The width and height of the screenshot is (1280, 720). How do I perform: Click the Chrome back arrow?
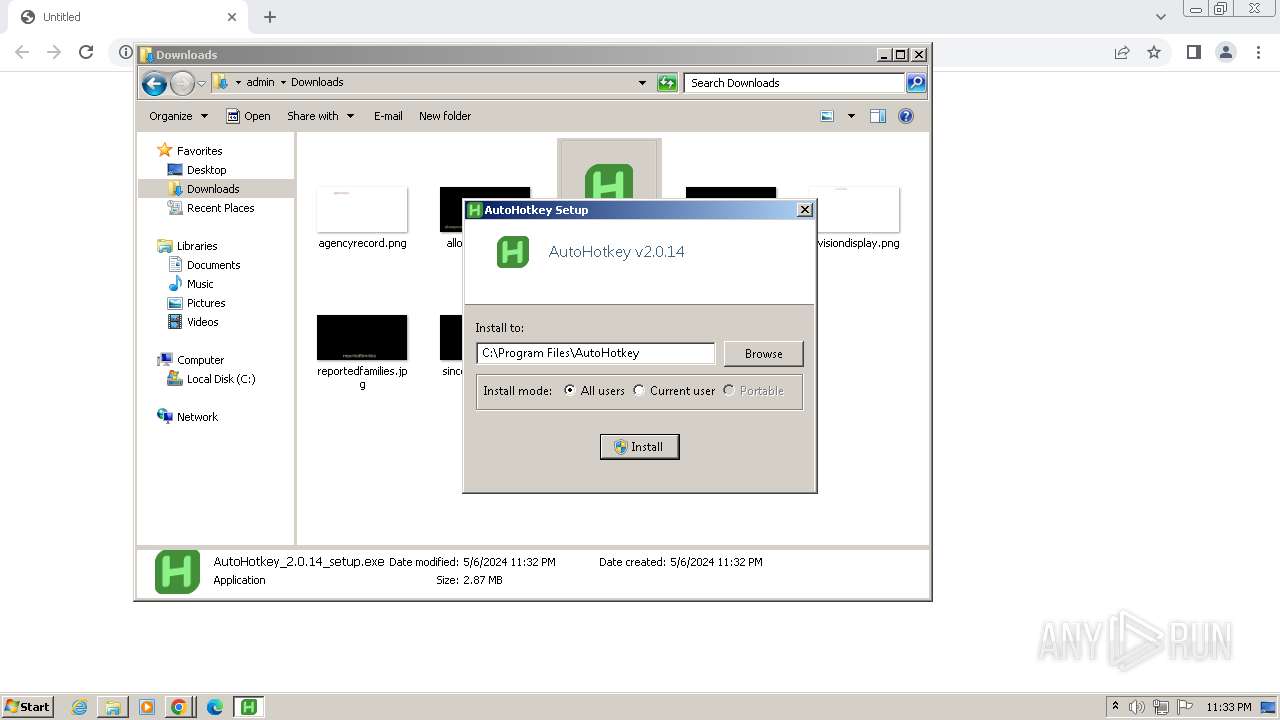click(x=22, y=52)
